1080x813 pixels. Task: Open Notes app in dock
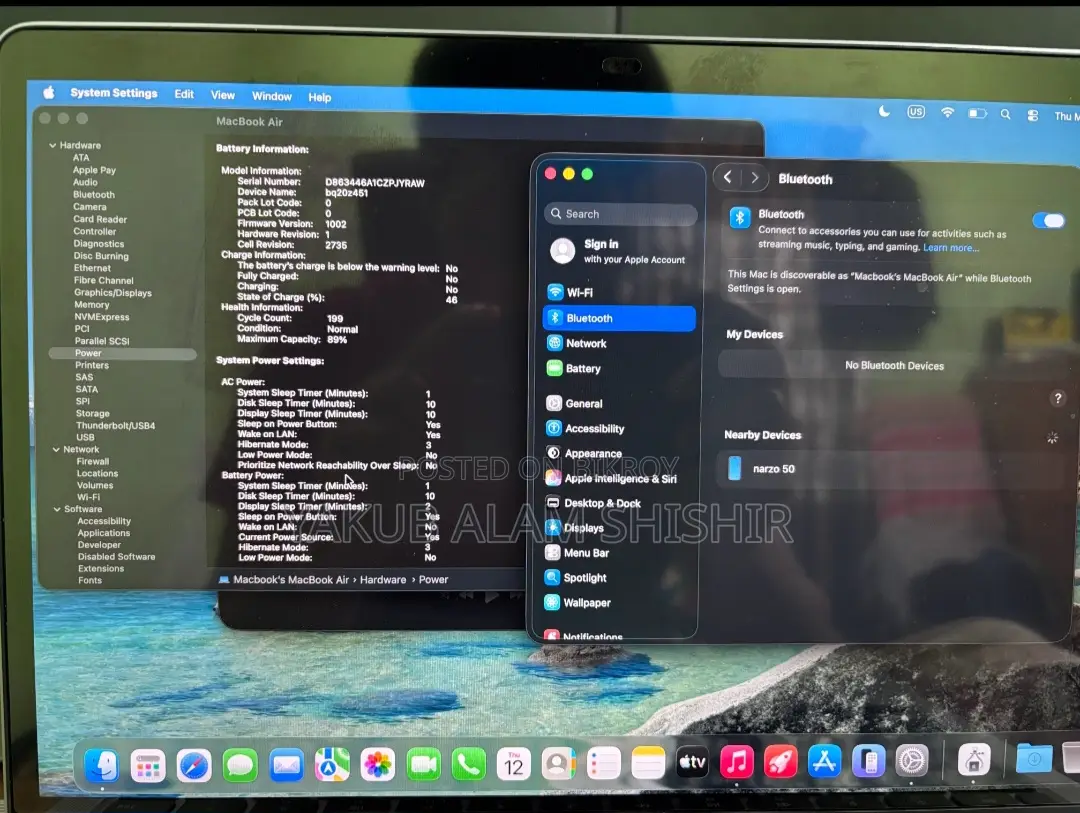point(648,763)
